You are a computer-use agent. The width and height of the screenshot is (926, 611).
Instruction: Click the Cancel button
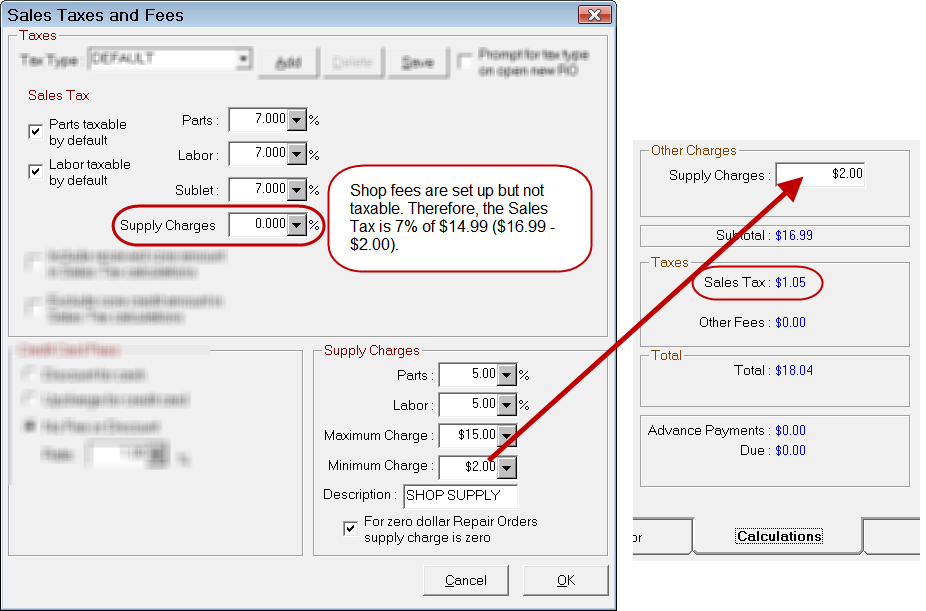point(465,580)
